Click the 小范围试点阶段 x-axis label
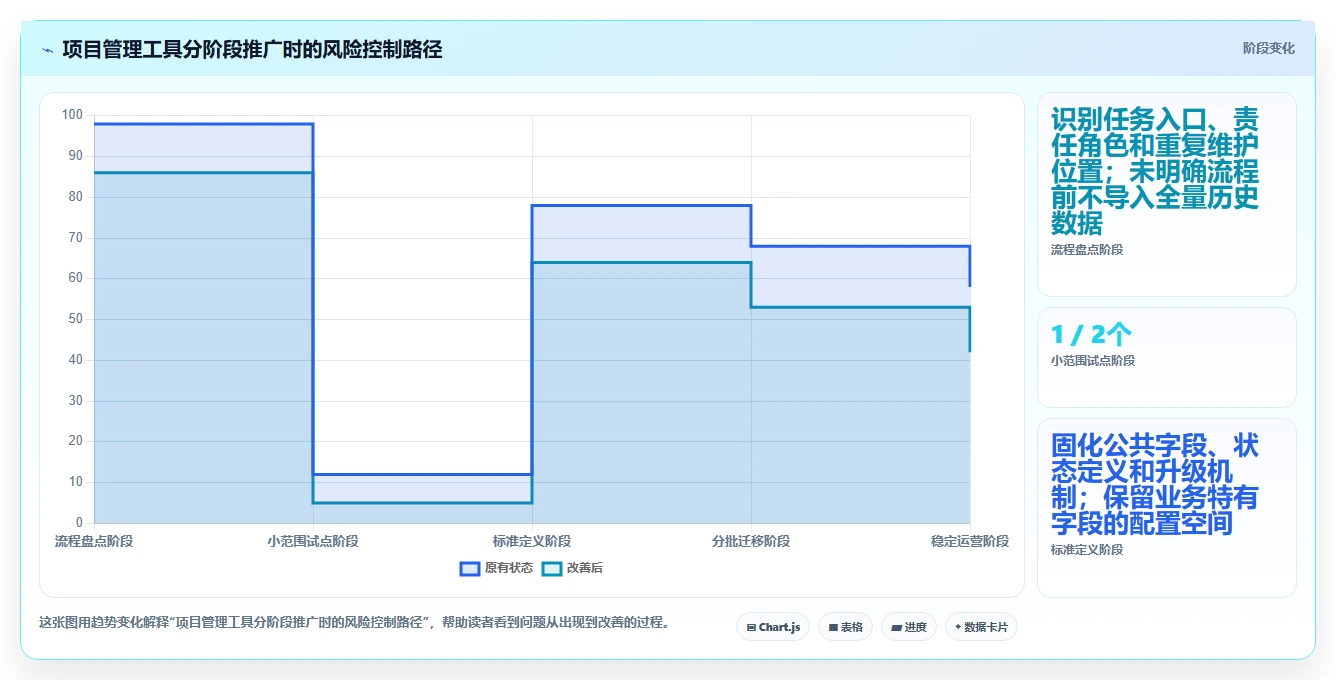Viewport: 1336px width, 680px height. tap(313, 541)
